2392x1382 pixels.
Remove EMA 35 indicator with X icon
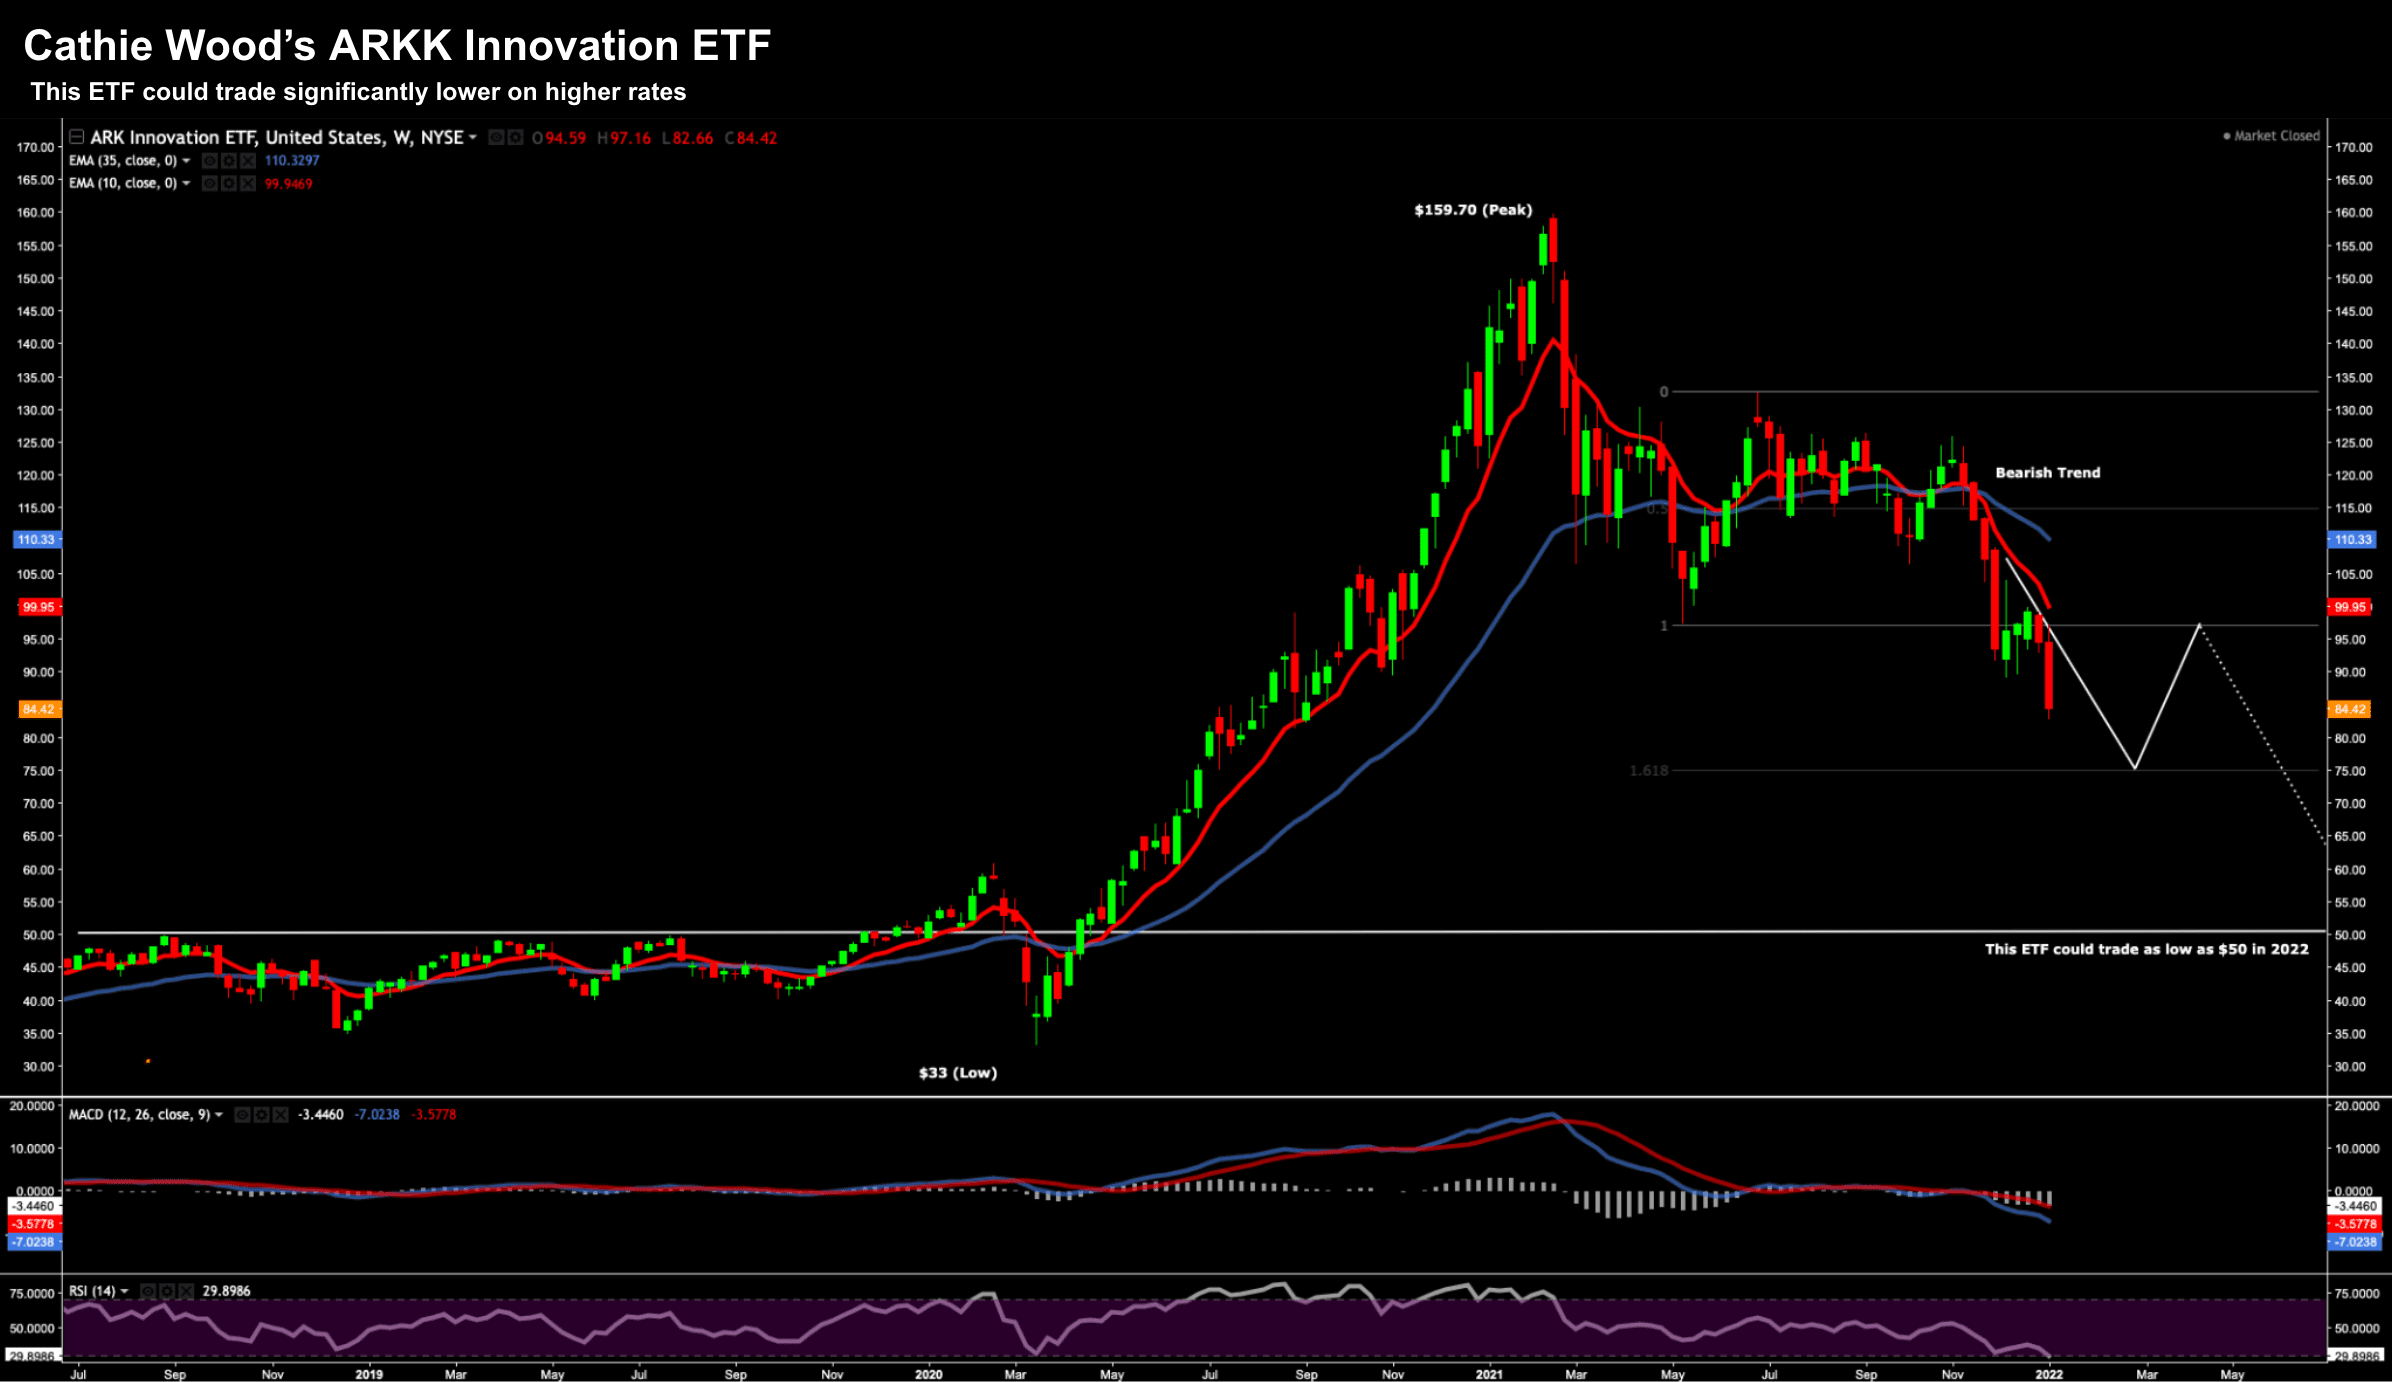246,161
